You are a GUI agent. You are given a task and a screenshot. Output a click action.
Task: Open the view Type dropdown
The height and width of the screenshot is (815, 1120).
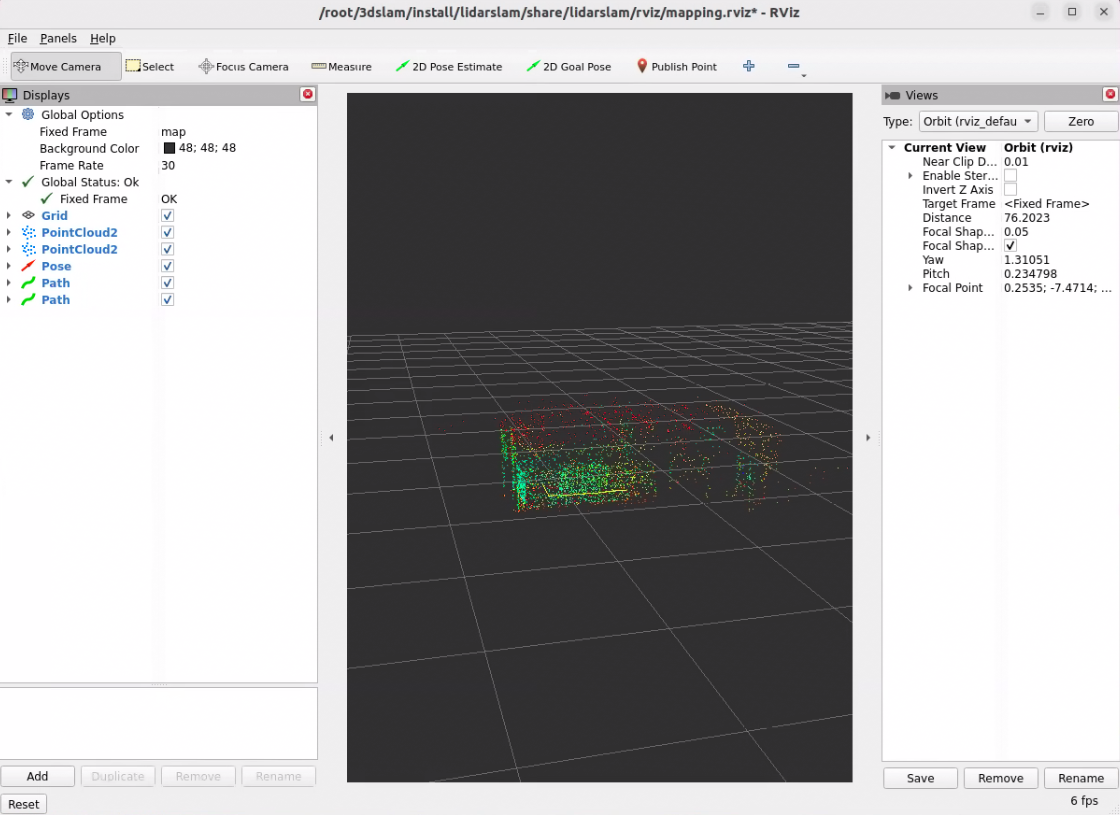(x=977, y=121)
